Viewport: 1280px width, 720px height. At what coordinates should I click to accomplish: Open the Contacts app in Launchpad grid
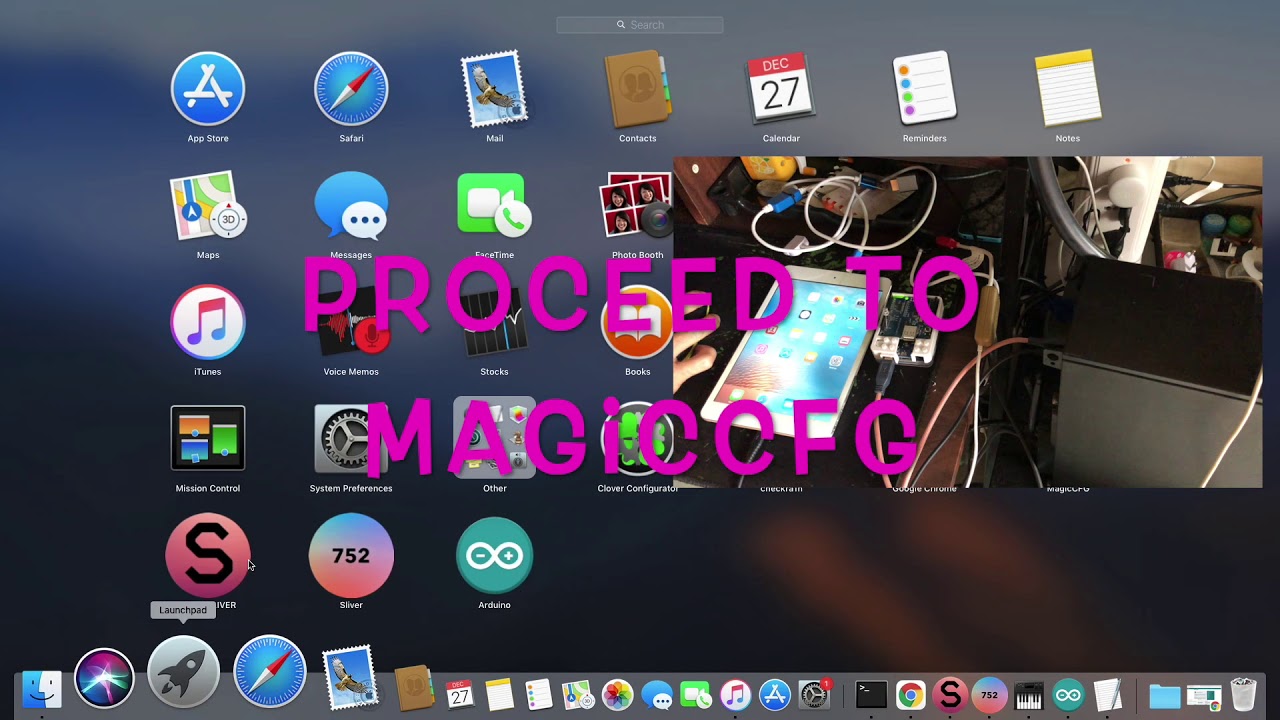(x=638, y=89)
